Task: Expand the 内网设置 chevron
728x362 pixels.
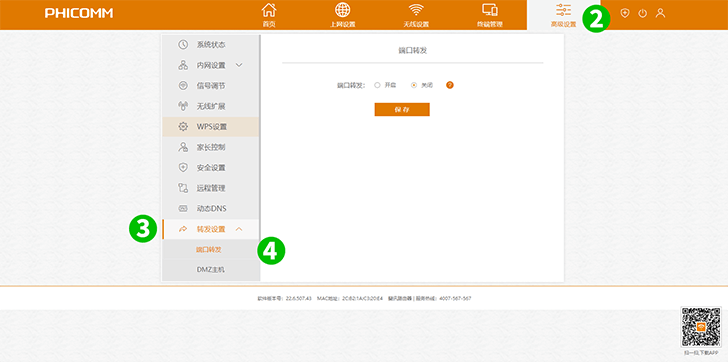Action: tap(239, 65)
